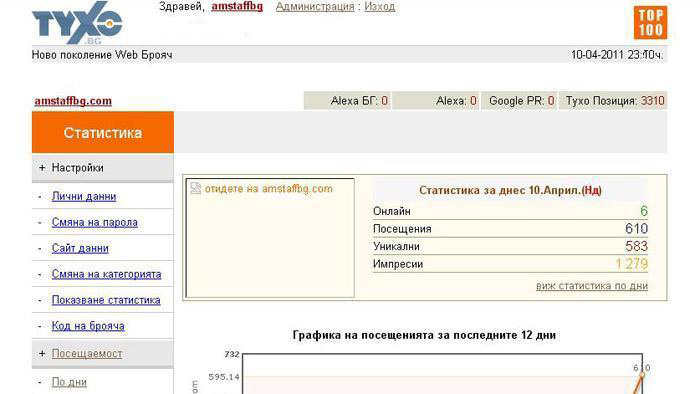
Task: Click the Alexa БГ: 0 indicator
Action: (x=347, y=101)
